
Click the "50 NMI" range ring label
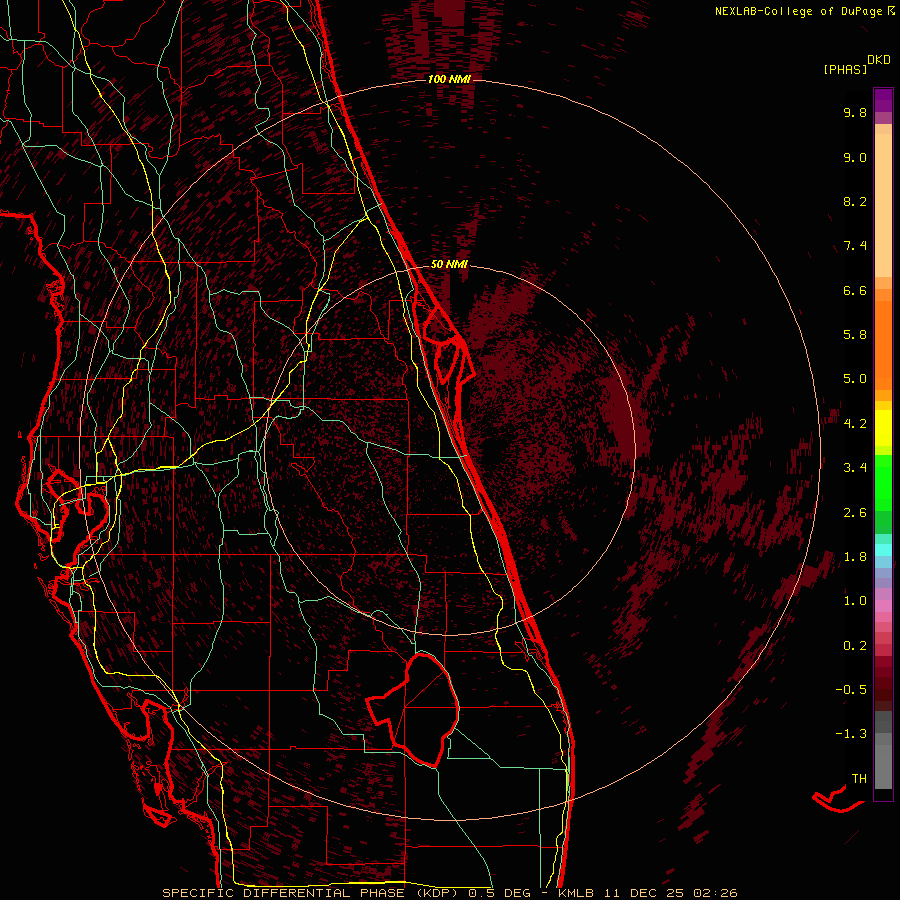tap(449, 264)
